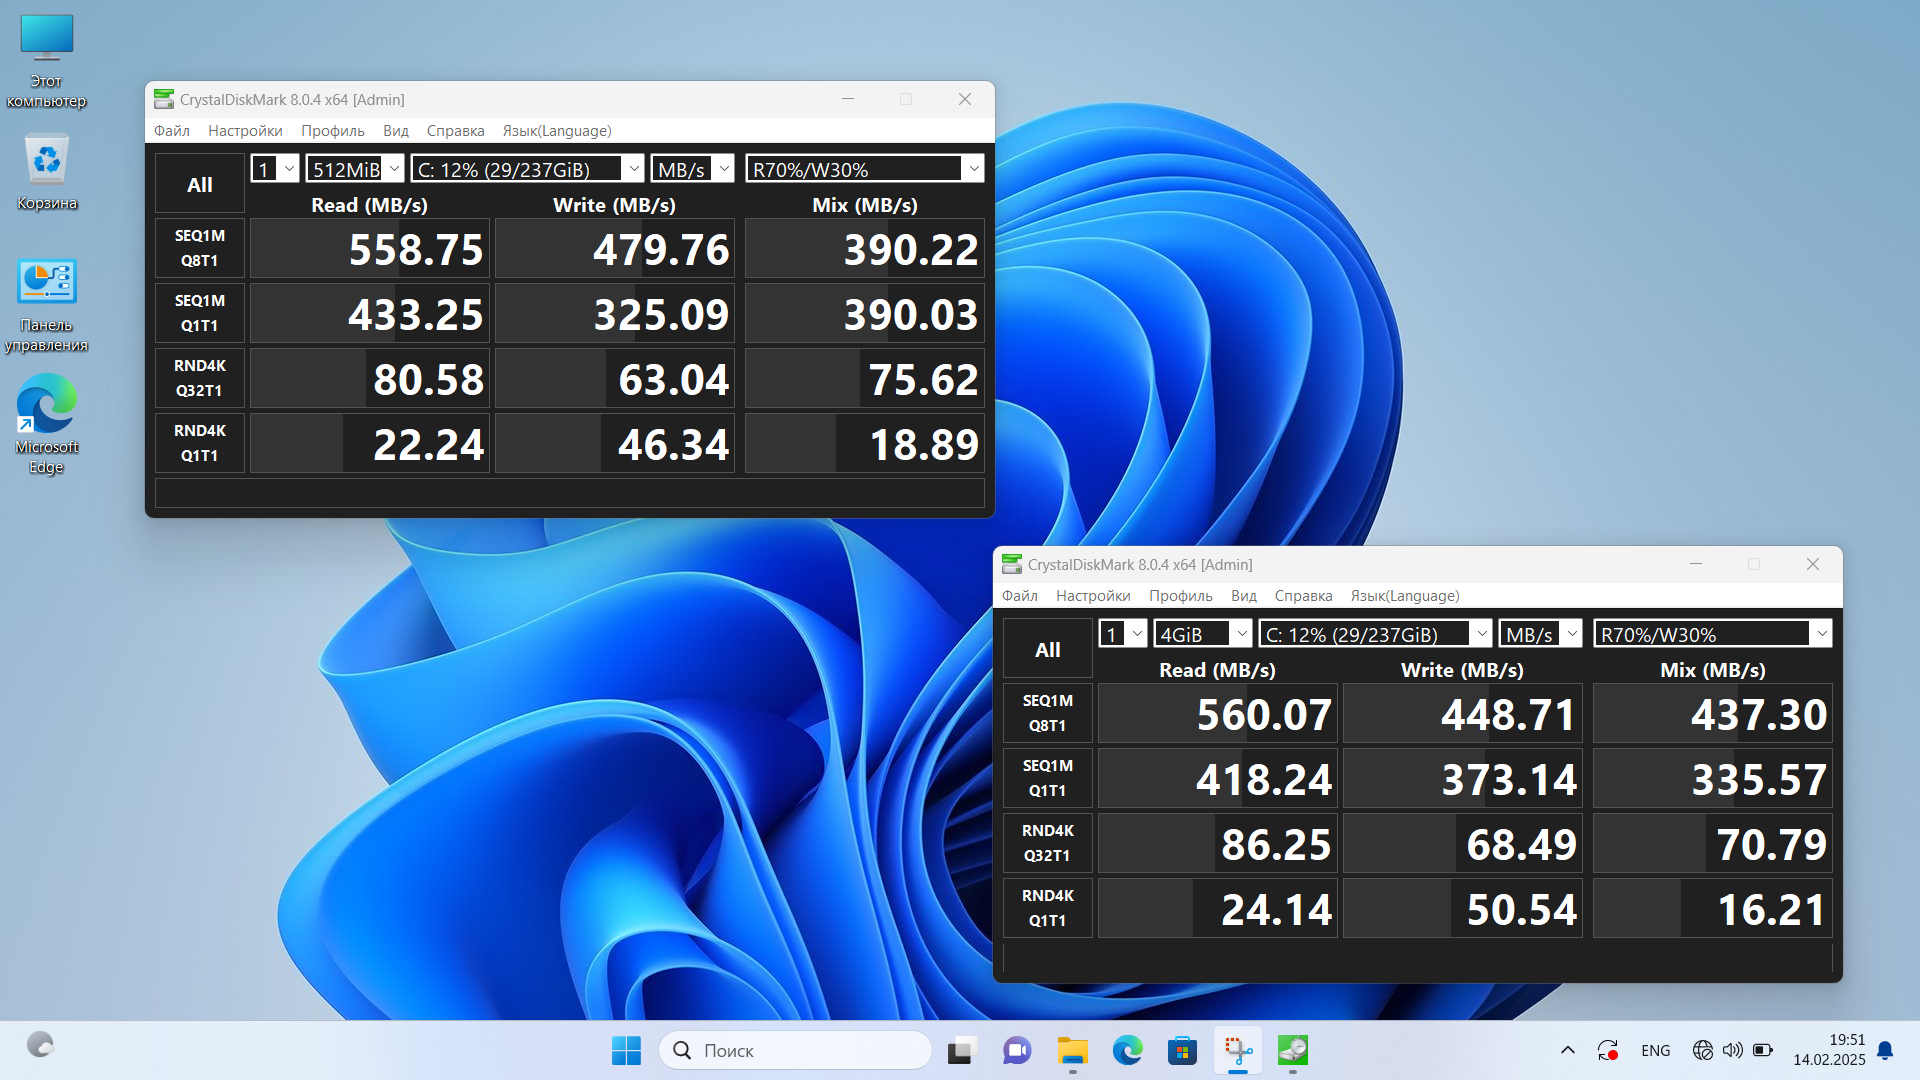This screenshot has width=1920, height=1080.
Task: Click the All button in top window
Action: click(200, 184)
